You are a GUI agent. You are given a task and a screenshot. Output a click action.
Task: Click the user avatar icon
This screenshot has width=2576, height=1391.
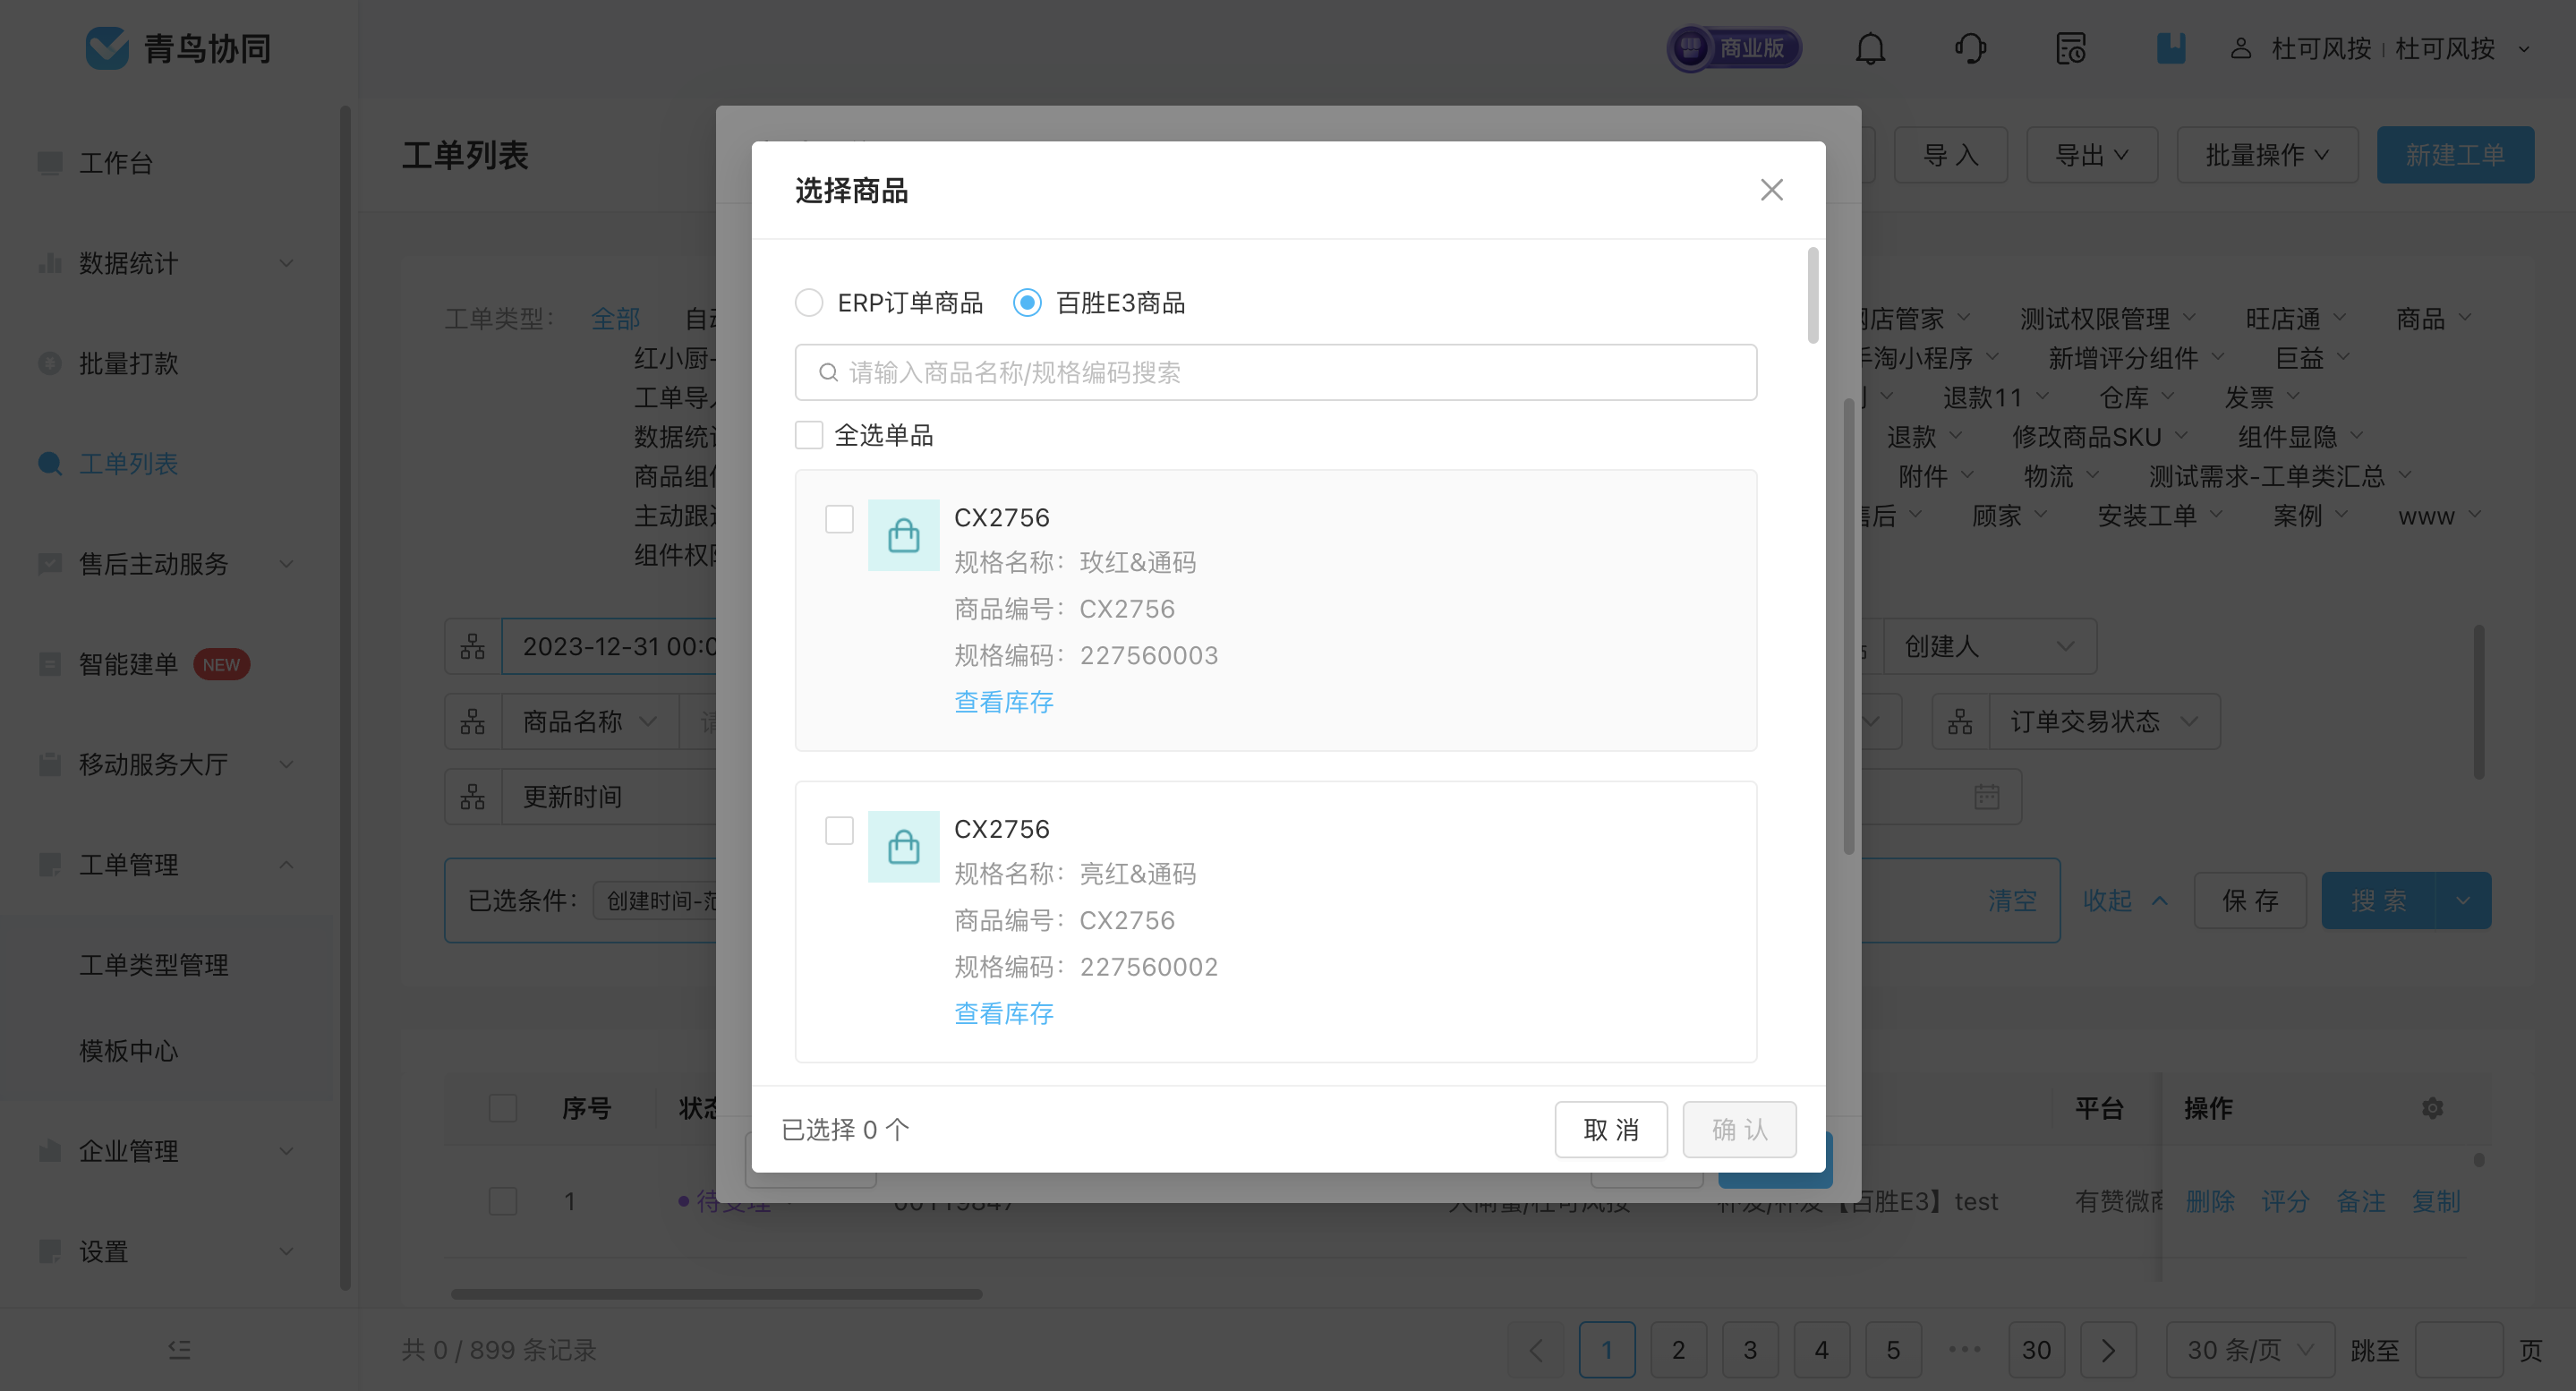pos(2240,48)
